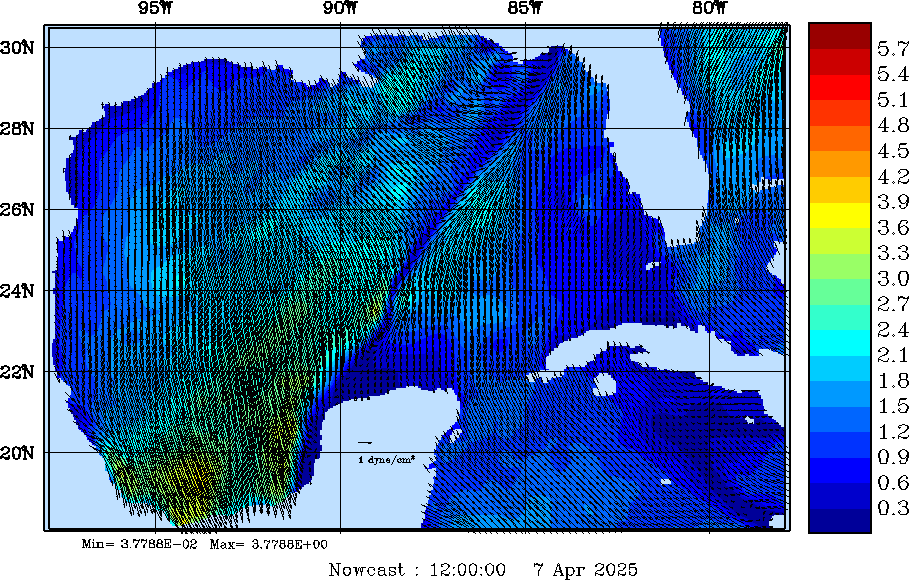Click the 26N latitude label
The image size is (909, 580).
(x=17, y=209)
